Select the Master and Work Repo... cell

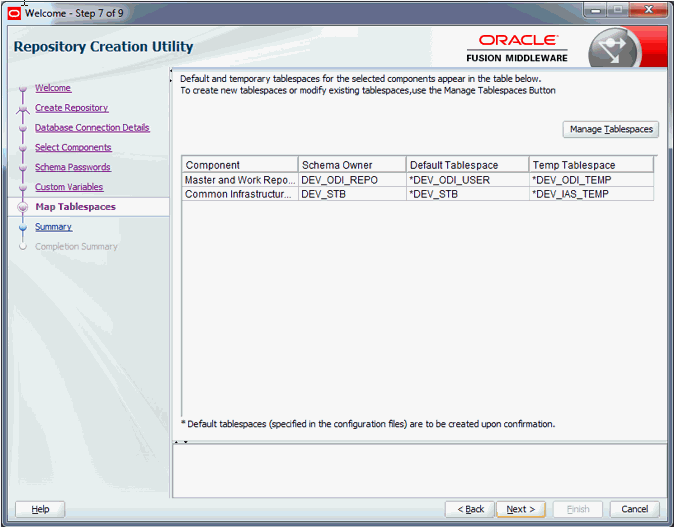(x=240, y=180)
